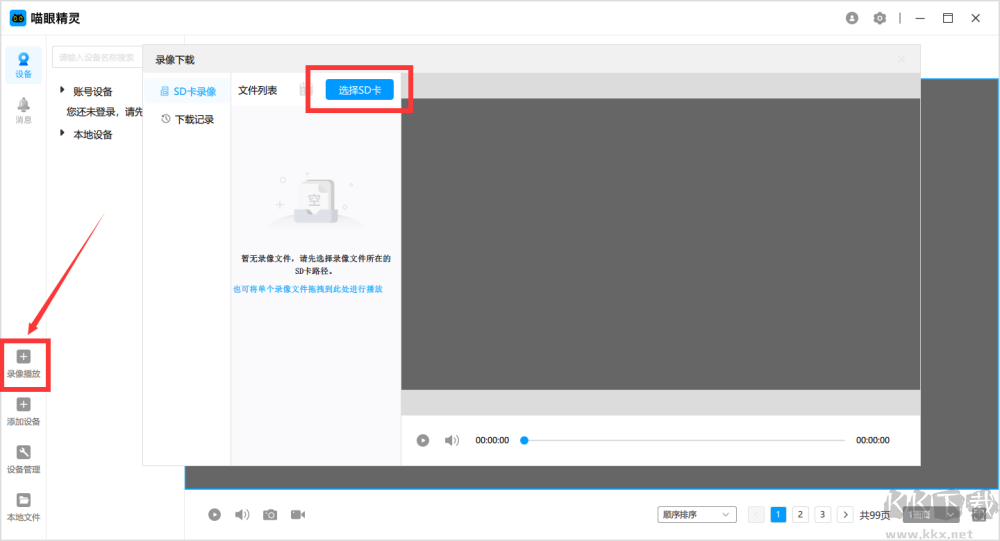Open the 1画面 layout dropdown
Image resolution: width=1000 pixels, height=541 pixels.
point(931,514)
